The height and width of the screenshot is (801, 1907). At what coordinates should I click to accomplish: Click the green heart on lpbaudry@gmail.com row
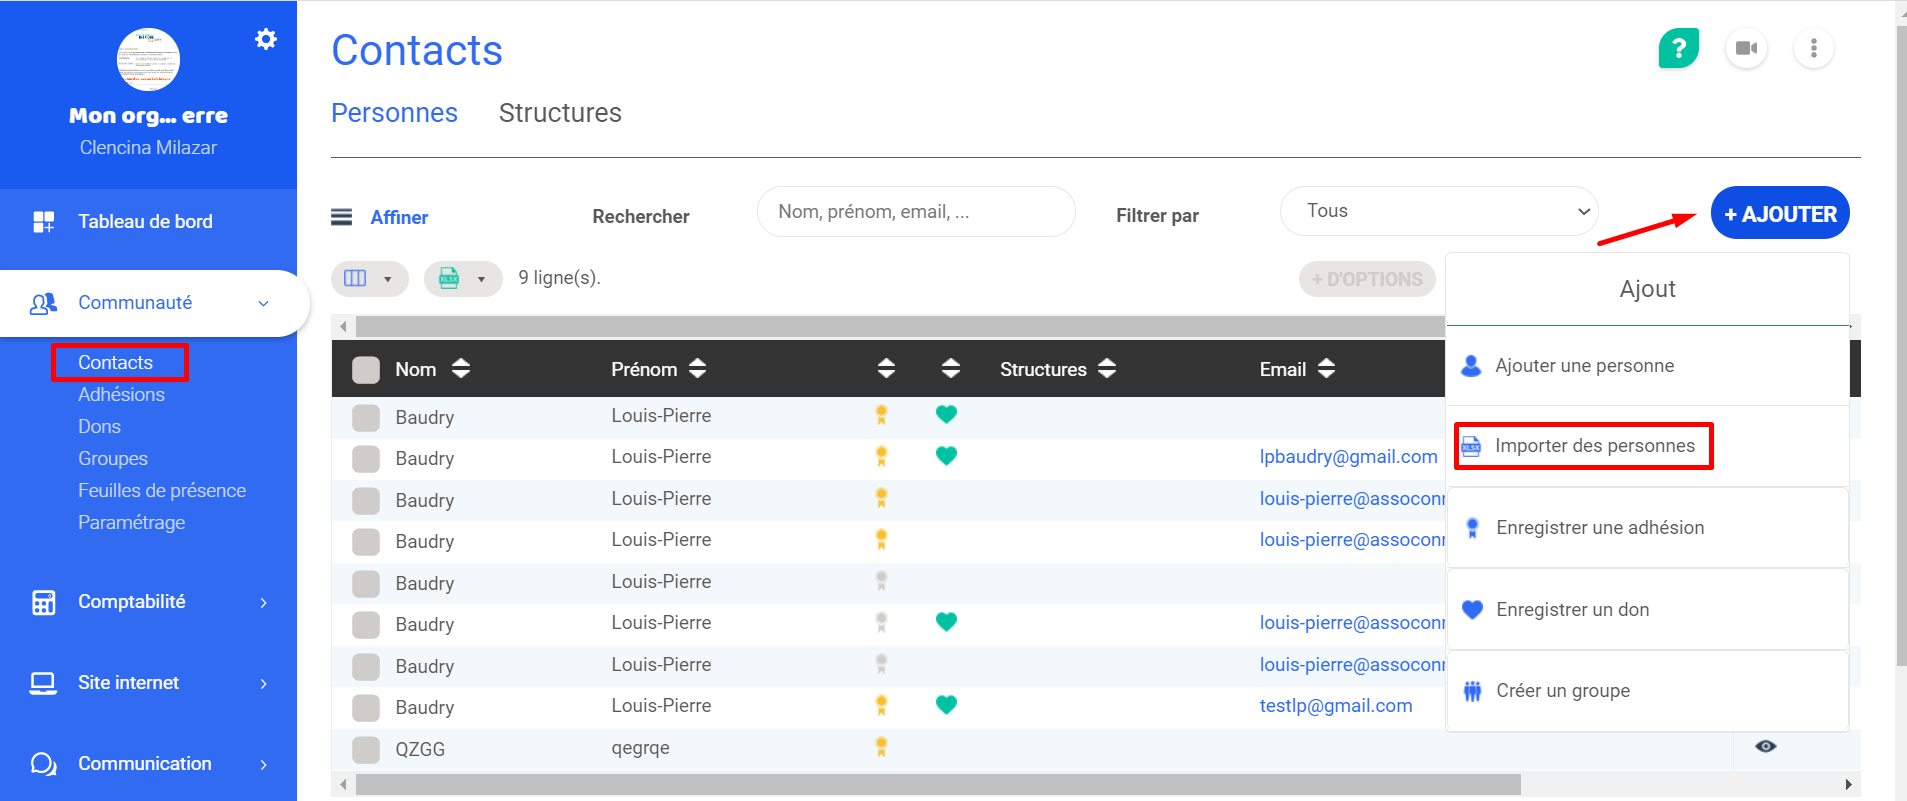[x=946, y=456]
